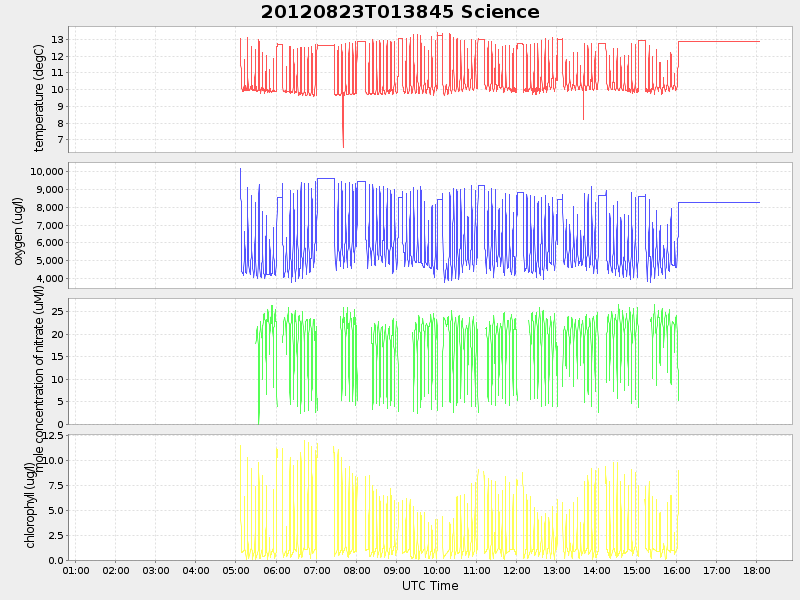Click the mole concentration of nitrate axis label
The width and height of the screenshot is (800, 600).
39,379
